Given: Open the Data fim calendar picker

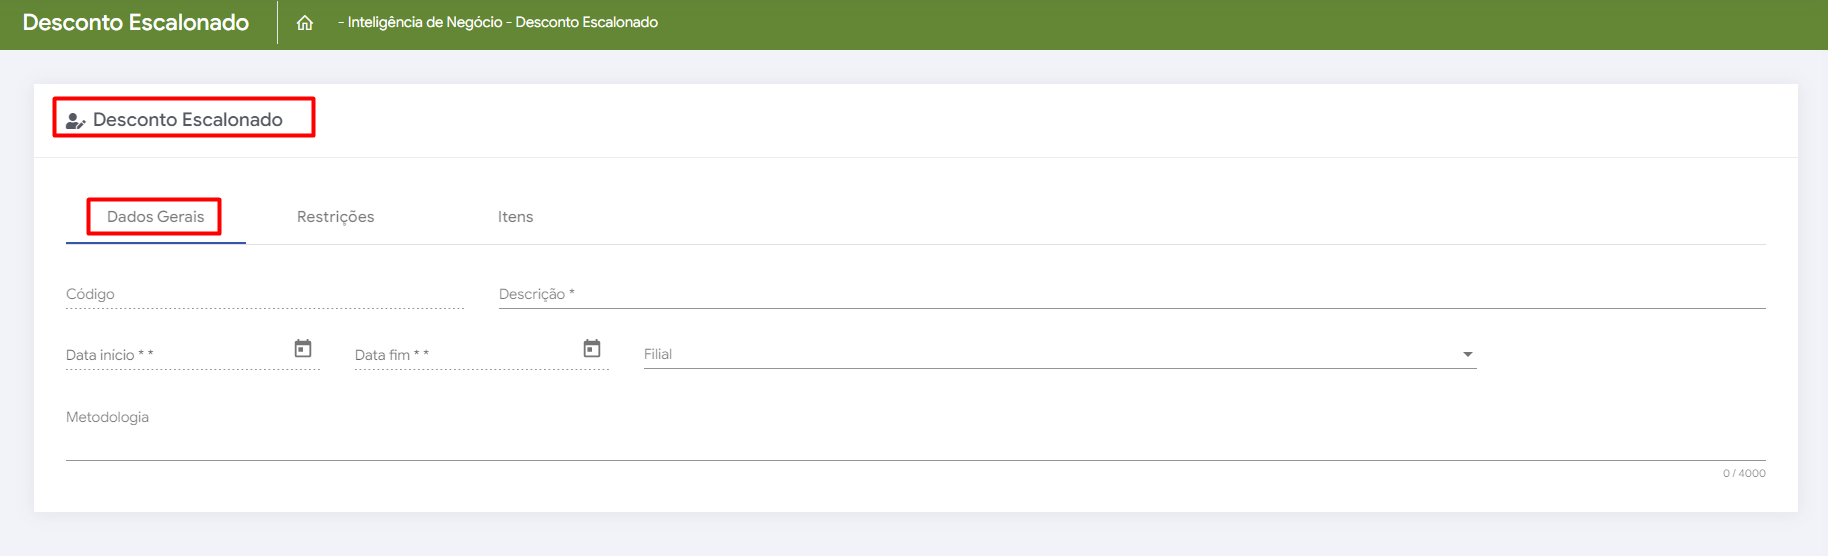Looking at the screenshot, I should (592, 349).
